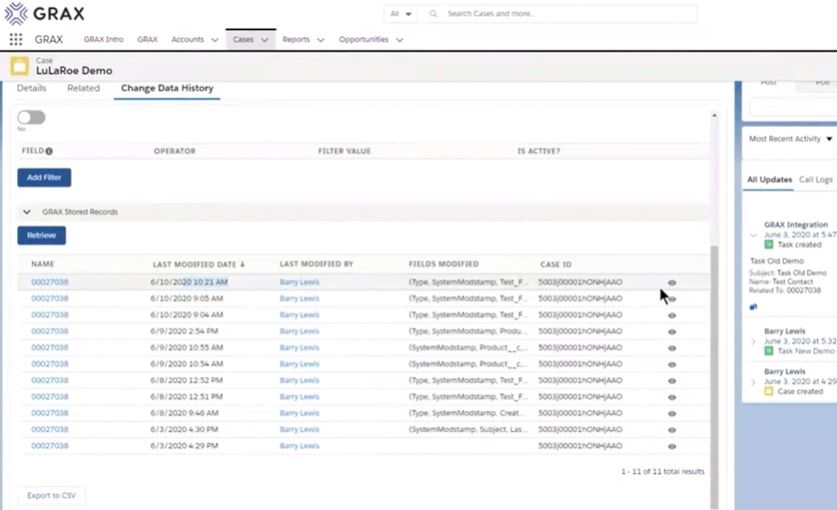Click the Field info icon
The image size is (837, 510).
tap(49, 151)
